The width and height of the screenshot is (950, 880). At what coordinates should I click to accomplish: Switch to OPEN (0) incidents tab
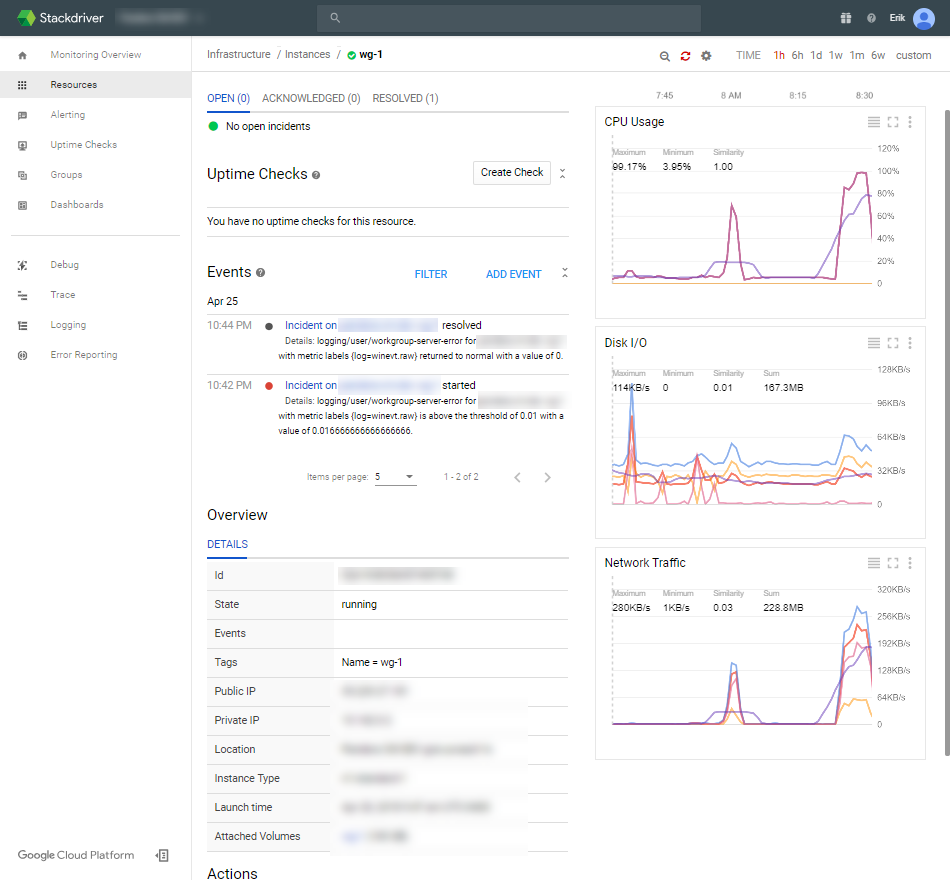point(228,98)
